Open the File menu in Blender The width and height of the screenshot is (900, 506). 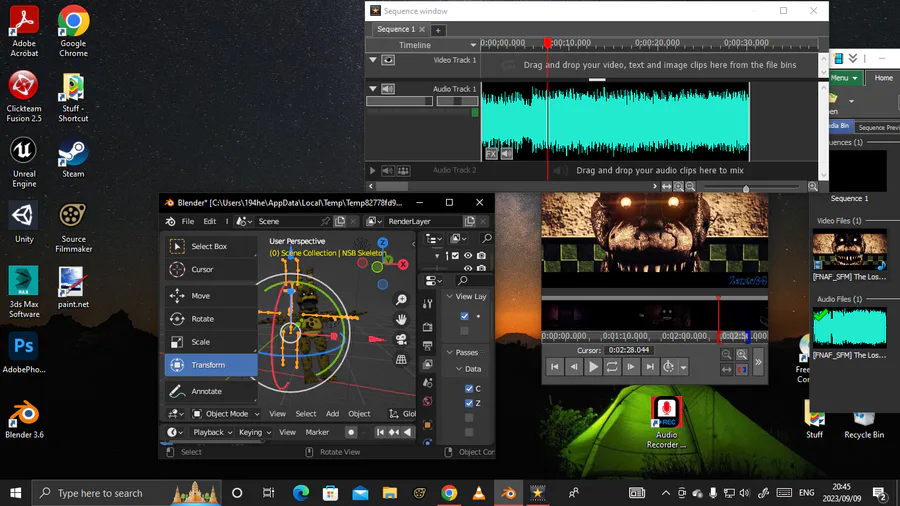click(188, 221)
